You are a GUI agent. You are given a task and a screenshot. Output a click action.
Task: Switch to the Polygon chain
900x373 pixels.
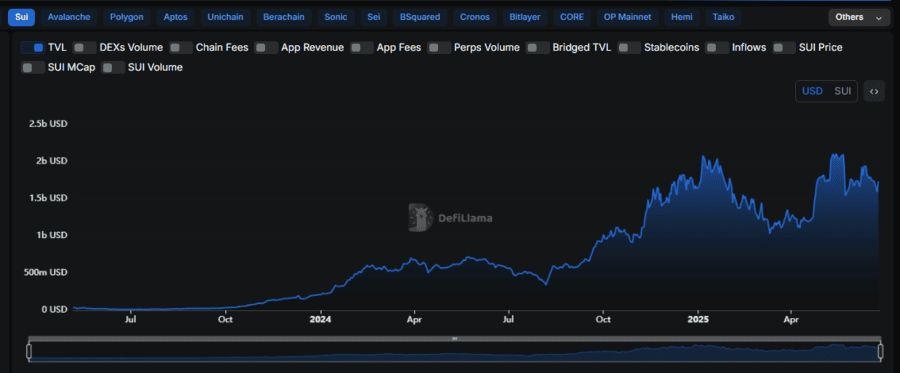127,17
